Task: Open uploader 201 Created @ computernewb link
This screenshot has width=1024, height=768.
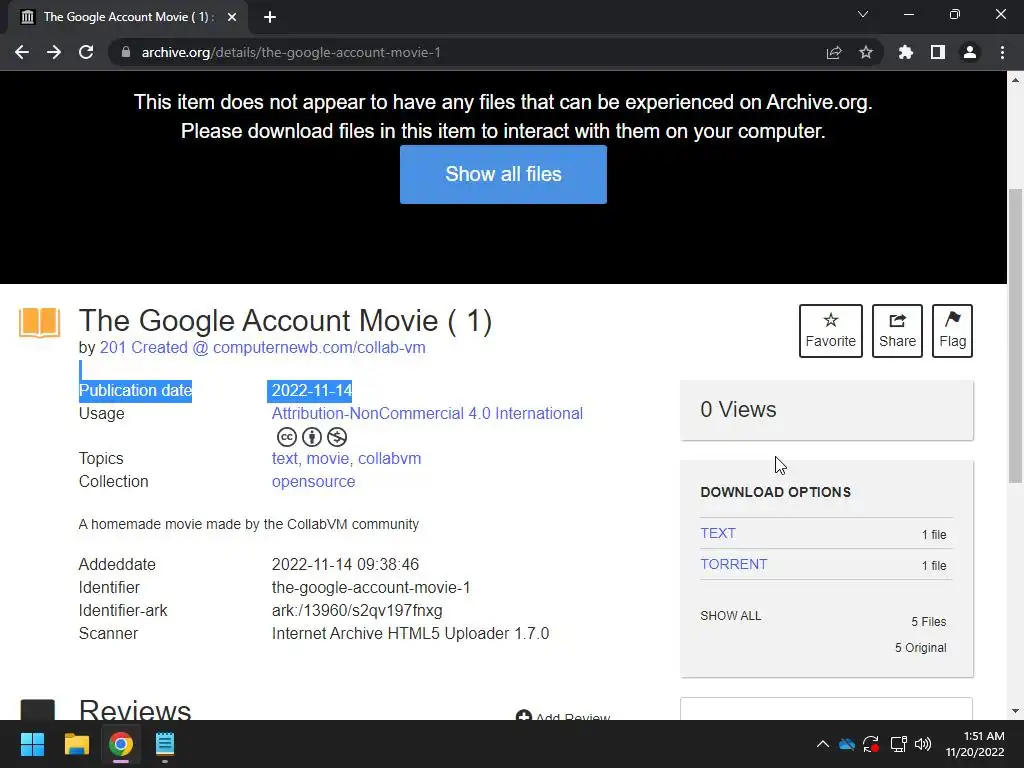Action: point(263,347)
